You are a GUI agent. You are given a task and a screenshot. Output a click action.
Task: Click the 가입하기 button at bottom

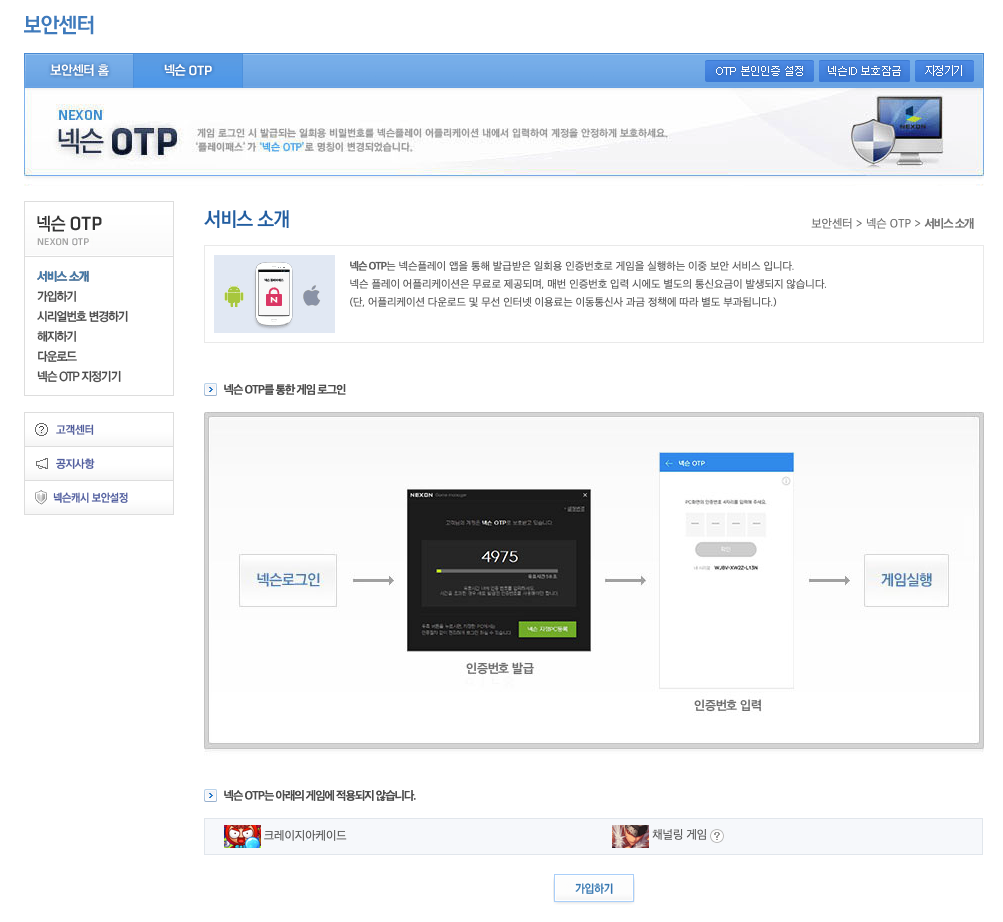594,888
